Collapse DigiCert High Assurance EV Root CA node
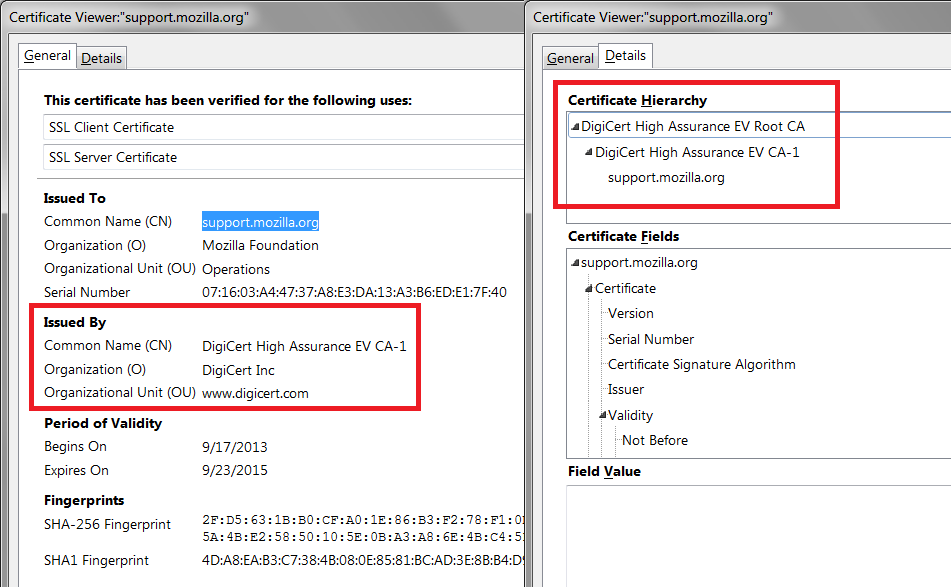This screenshot has width=951, height=587. coord(575,127)
